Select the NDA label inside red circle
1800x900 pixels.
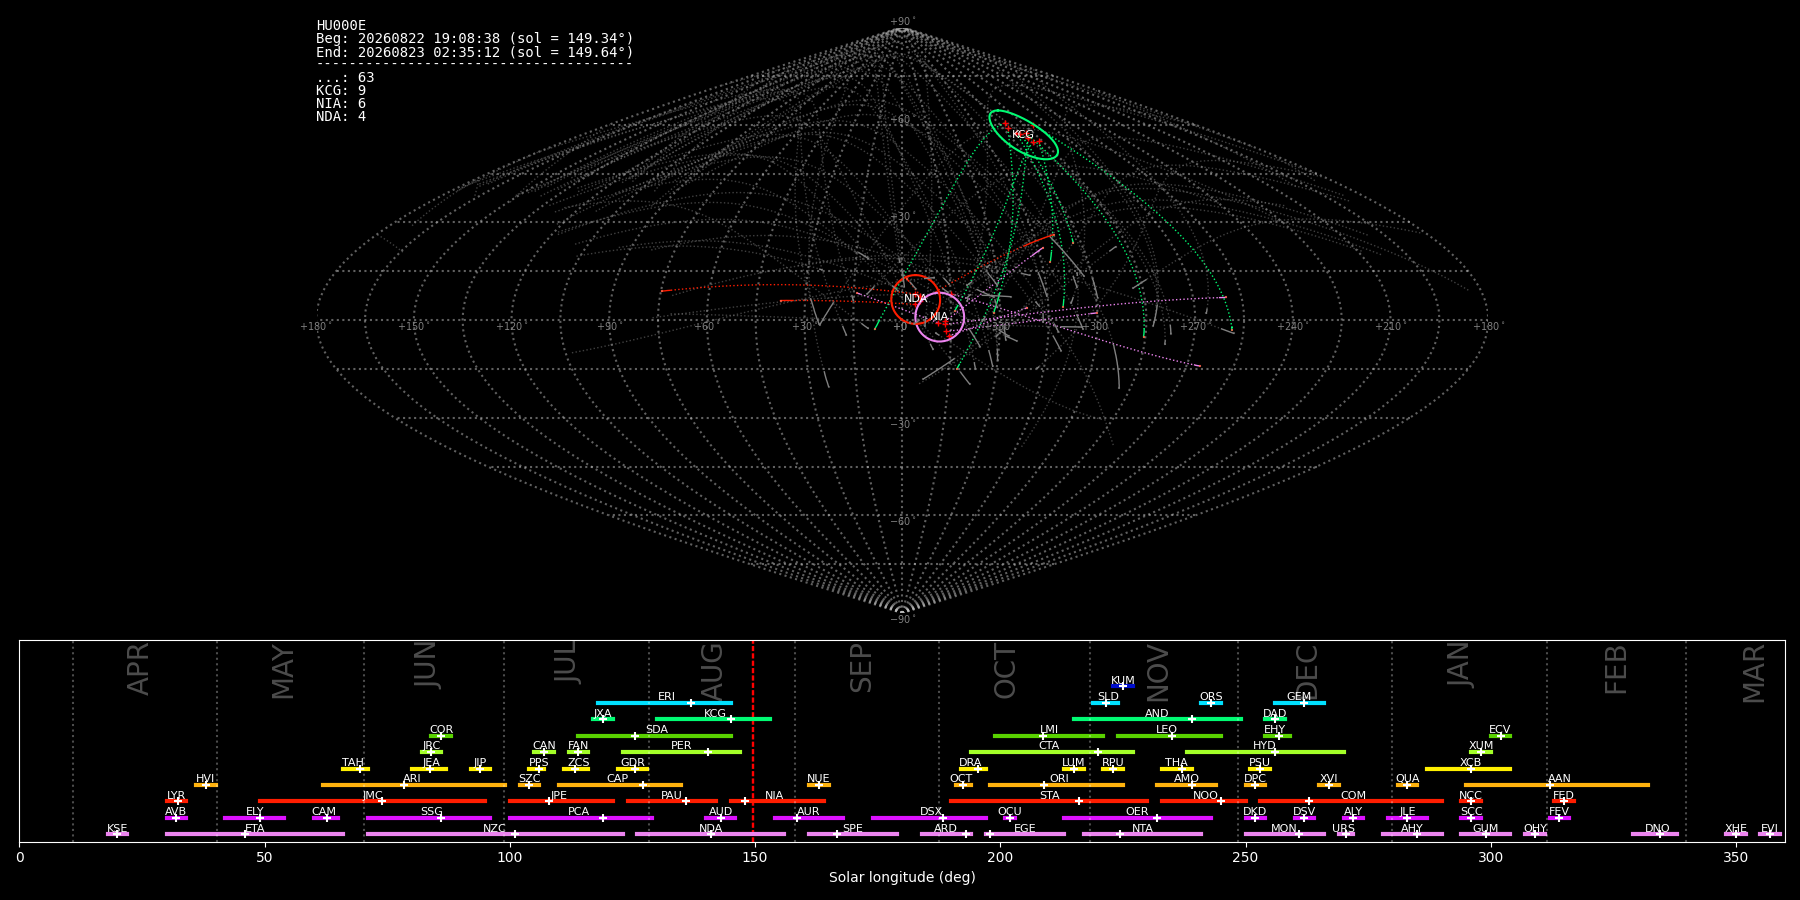(x=916, y=299)
